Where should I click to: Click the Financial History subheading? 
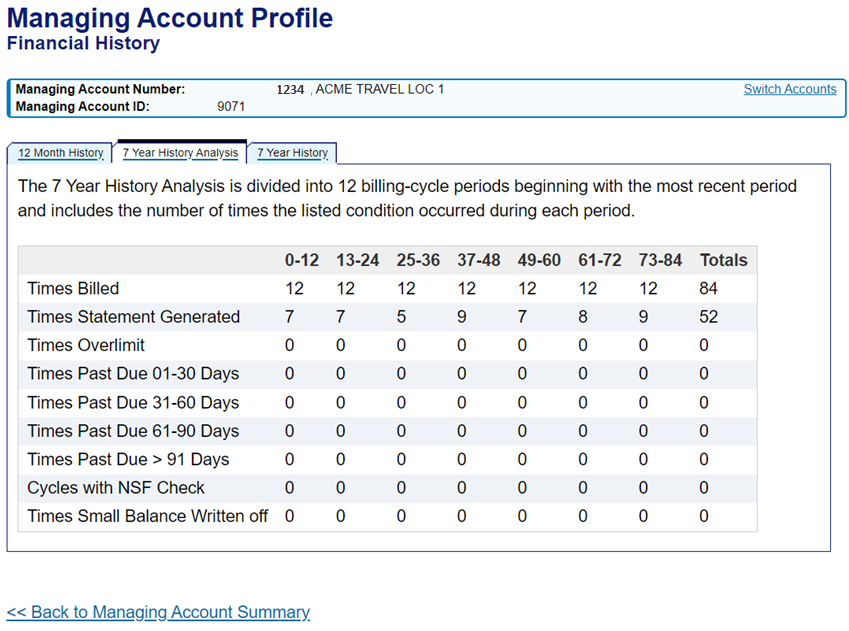pyautogui.click(x=83, y=43)
